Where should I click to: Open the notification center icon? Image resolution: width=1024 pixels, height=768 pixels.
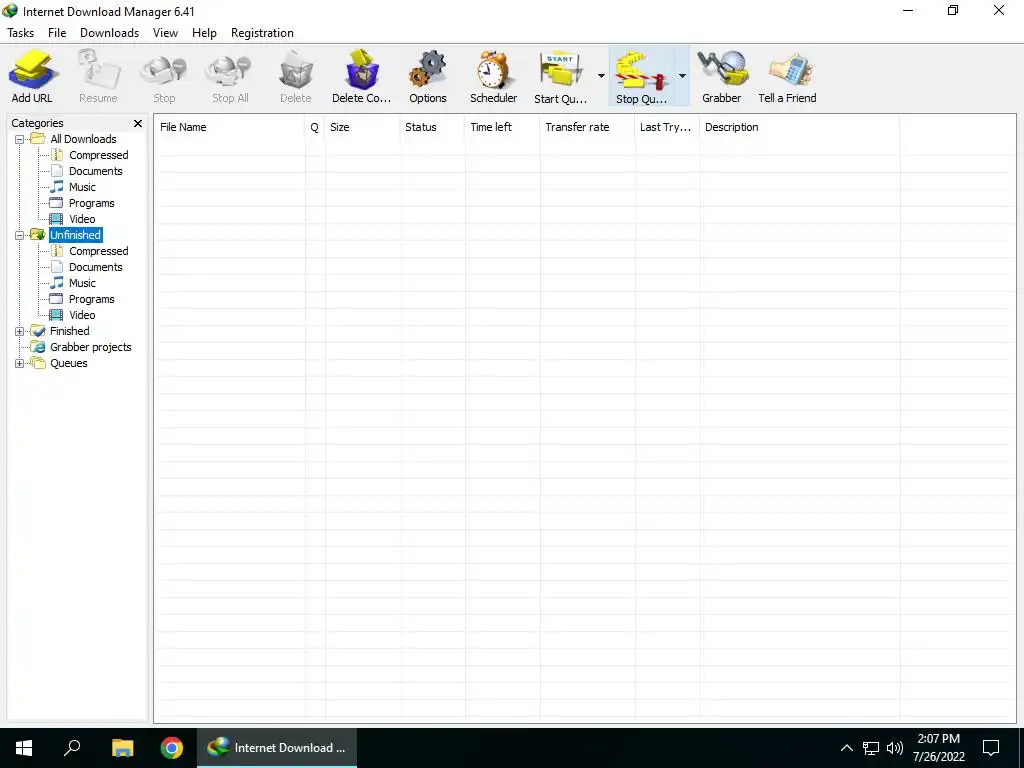pos(991,748)
